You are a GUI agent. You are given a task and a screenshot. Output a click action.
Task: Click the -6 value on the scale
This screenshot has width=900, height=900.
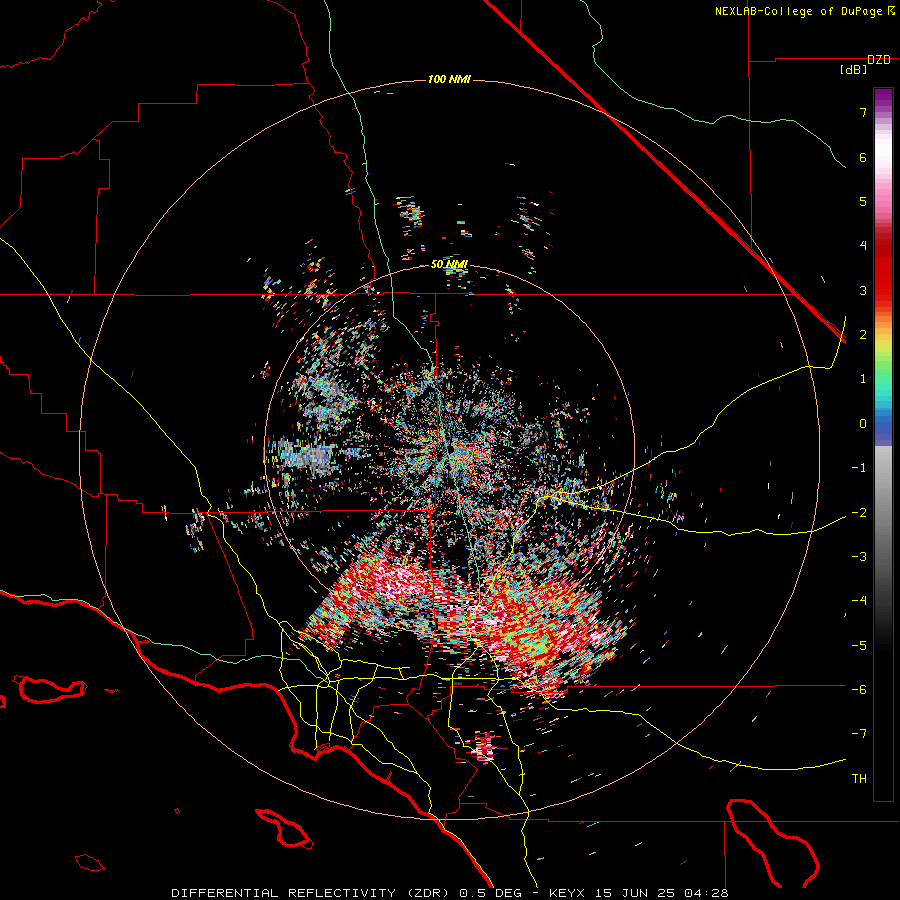(859, 690)
